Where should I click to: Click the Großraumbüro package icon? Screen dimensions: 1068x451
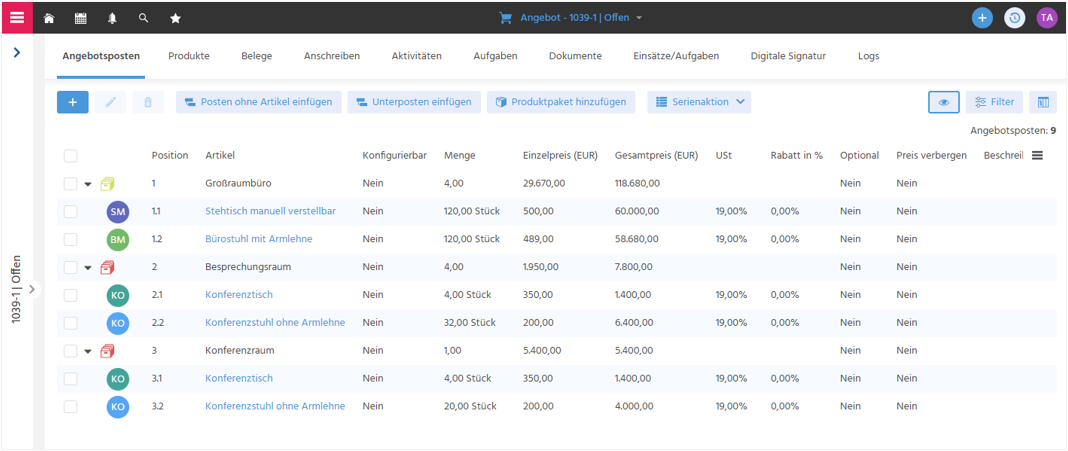pyautogui.click(x=107, y=183)
